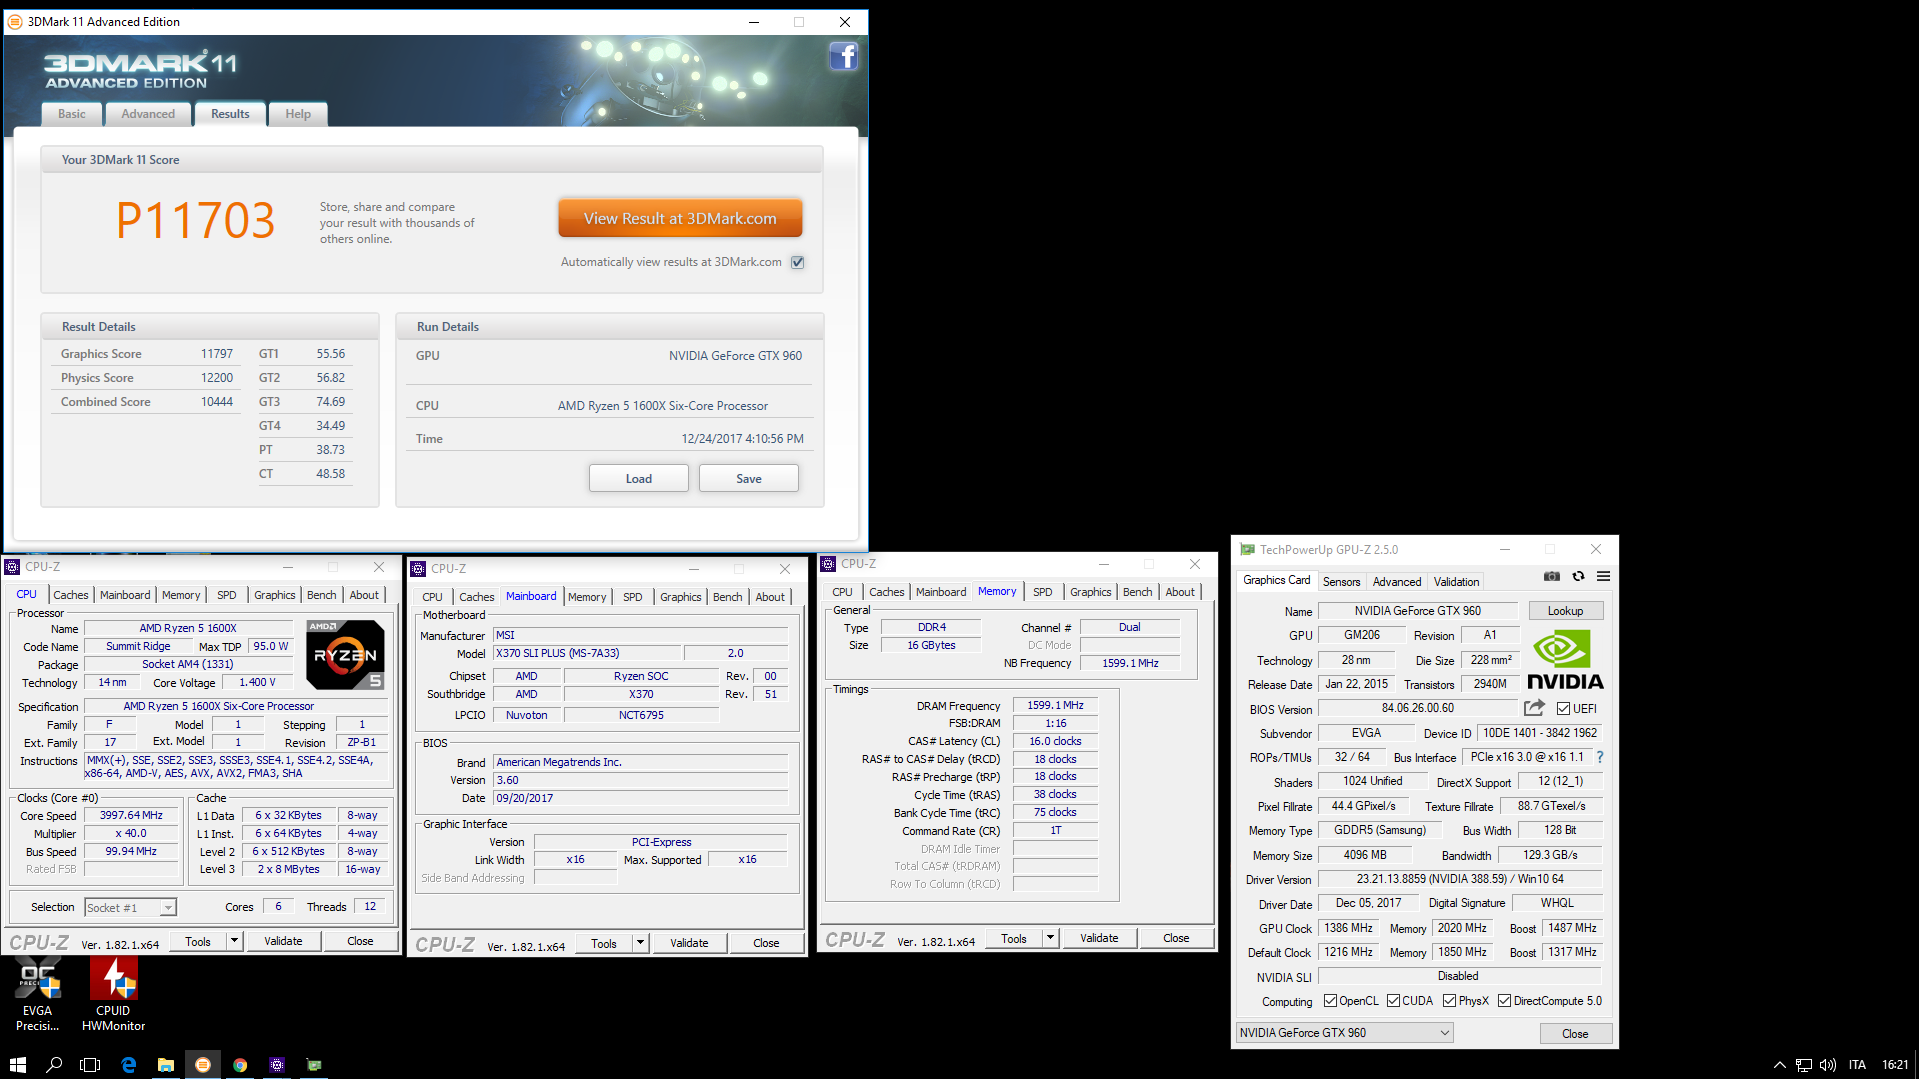The image size is (1919, 1079).
Task: Open Advanced tab in GPU-Z
Action: [1396, 582]
